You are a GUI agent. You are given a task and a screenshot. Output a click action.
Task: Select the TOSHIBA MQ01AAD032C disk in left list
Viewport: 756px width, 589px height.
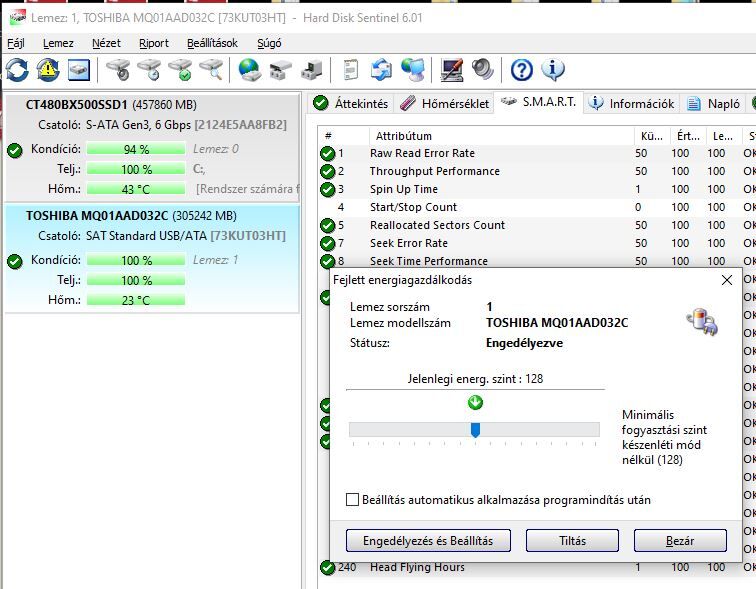[x=152, y=258]
